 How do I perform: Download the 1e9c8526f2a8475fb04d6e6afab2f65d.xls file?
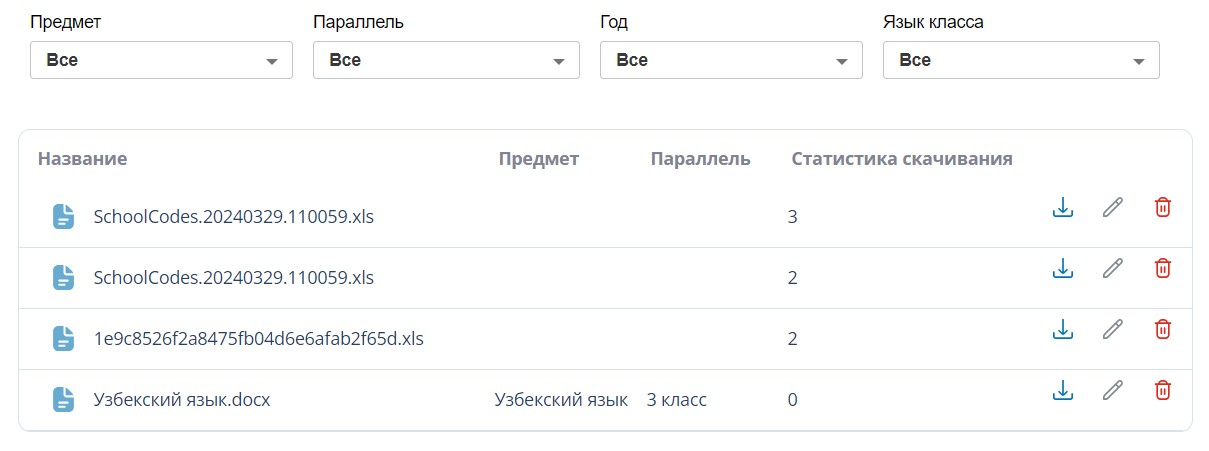pyautogui.click(x=1063, y=329)
